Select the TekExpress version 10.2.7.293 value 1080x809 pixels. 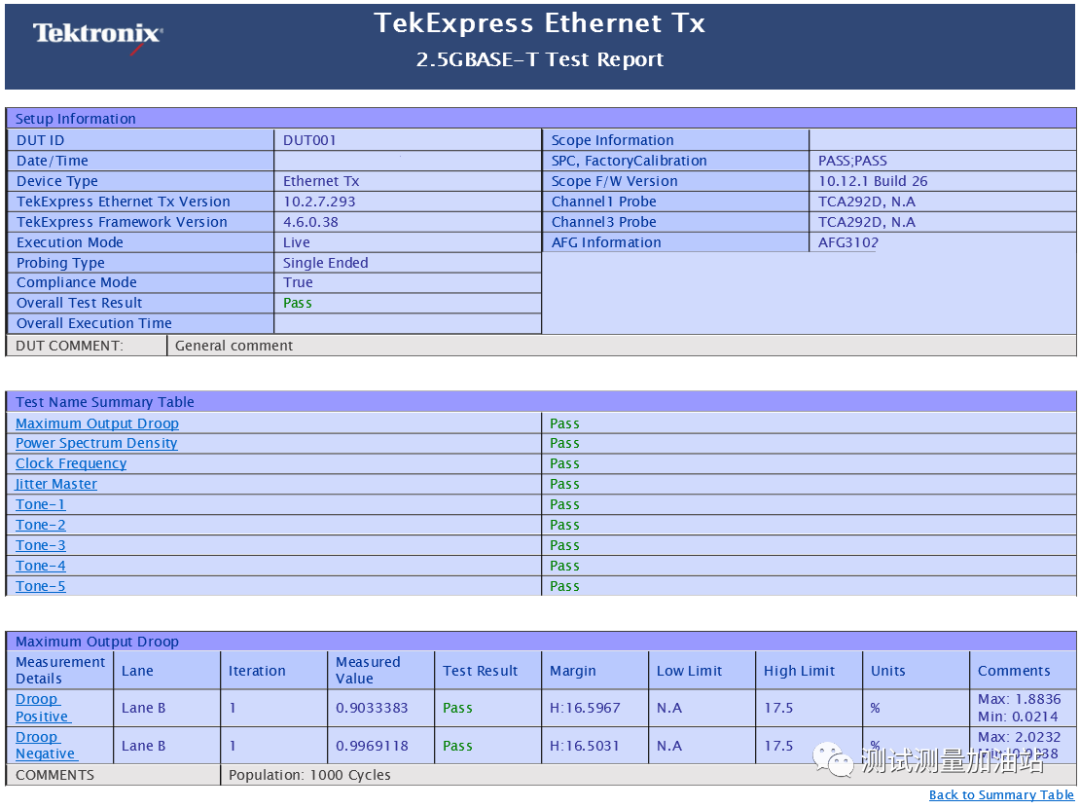(x=319, y=202)
